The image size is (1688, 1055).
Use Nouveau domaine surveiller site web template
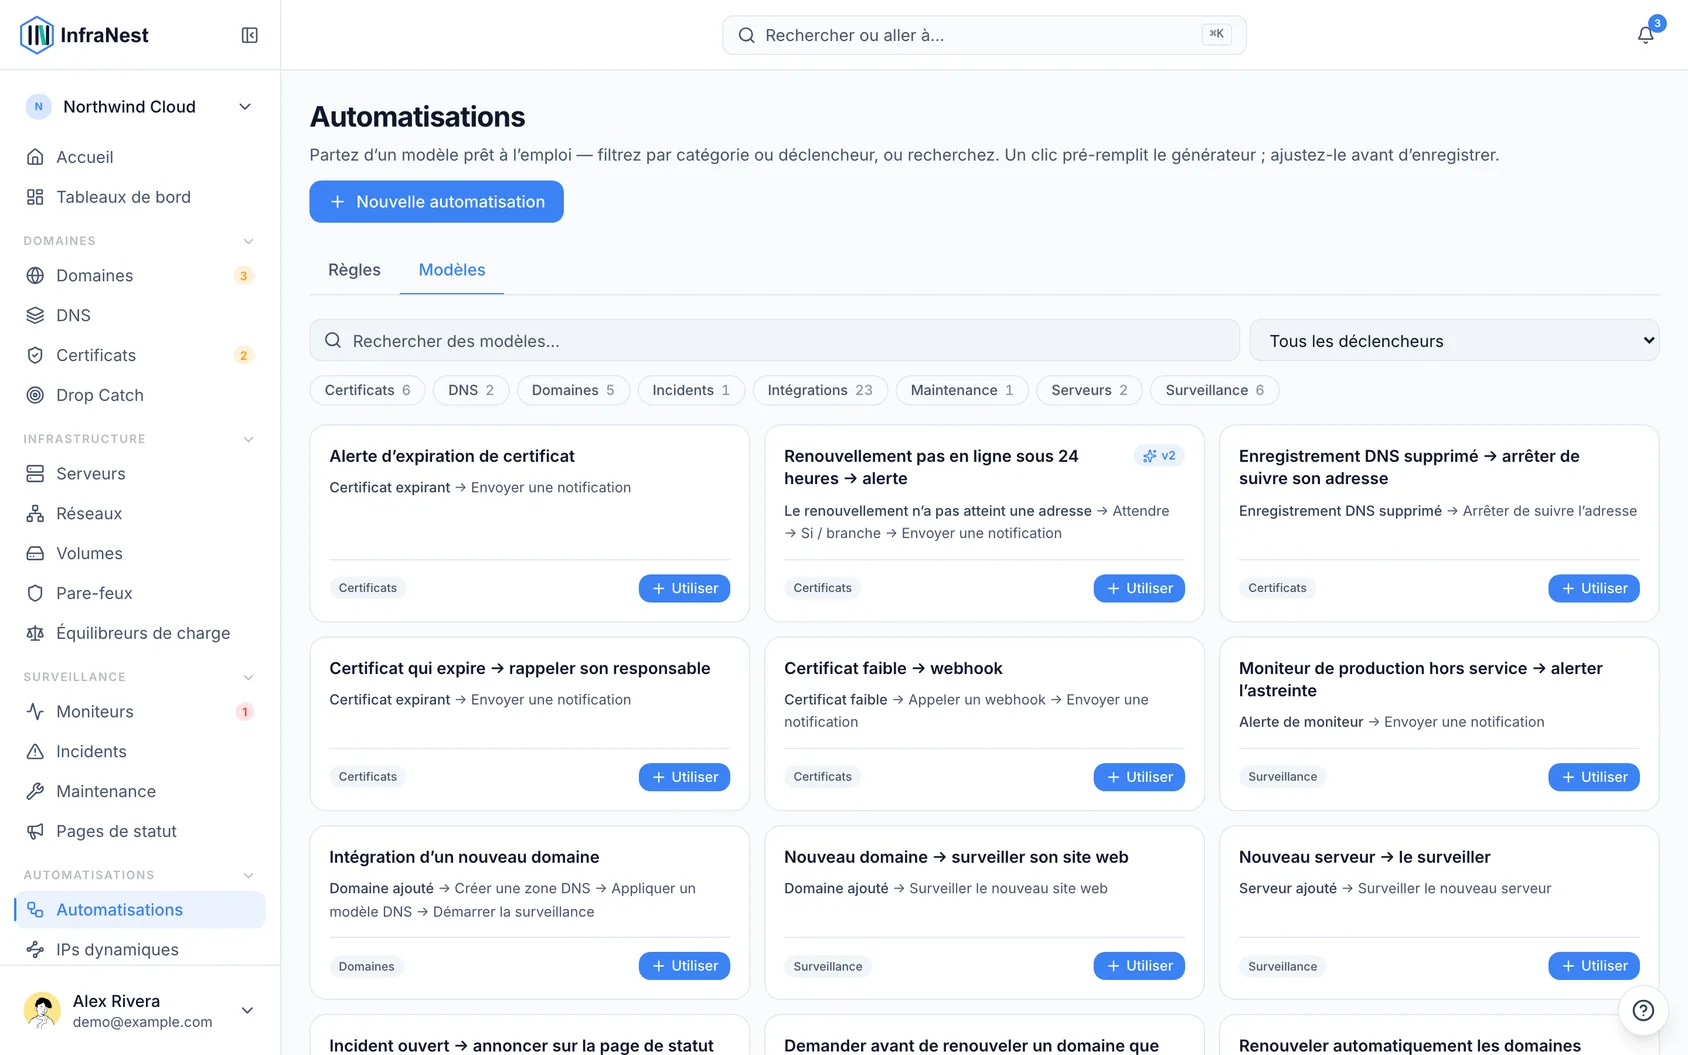[x=1139, y=966]
